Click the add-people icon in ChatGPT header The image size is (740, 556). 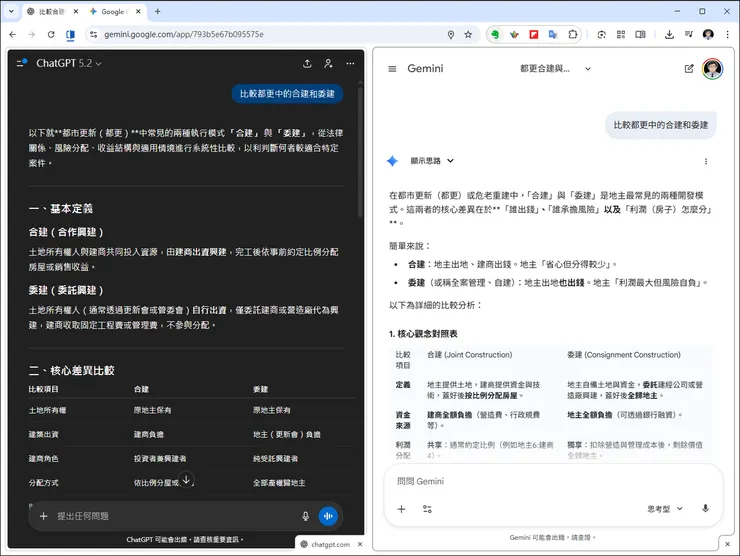328,63
